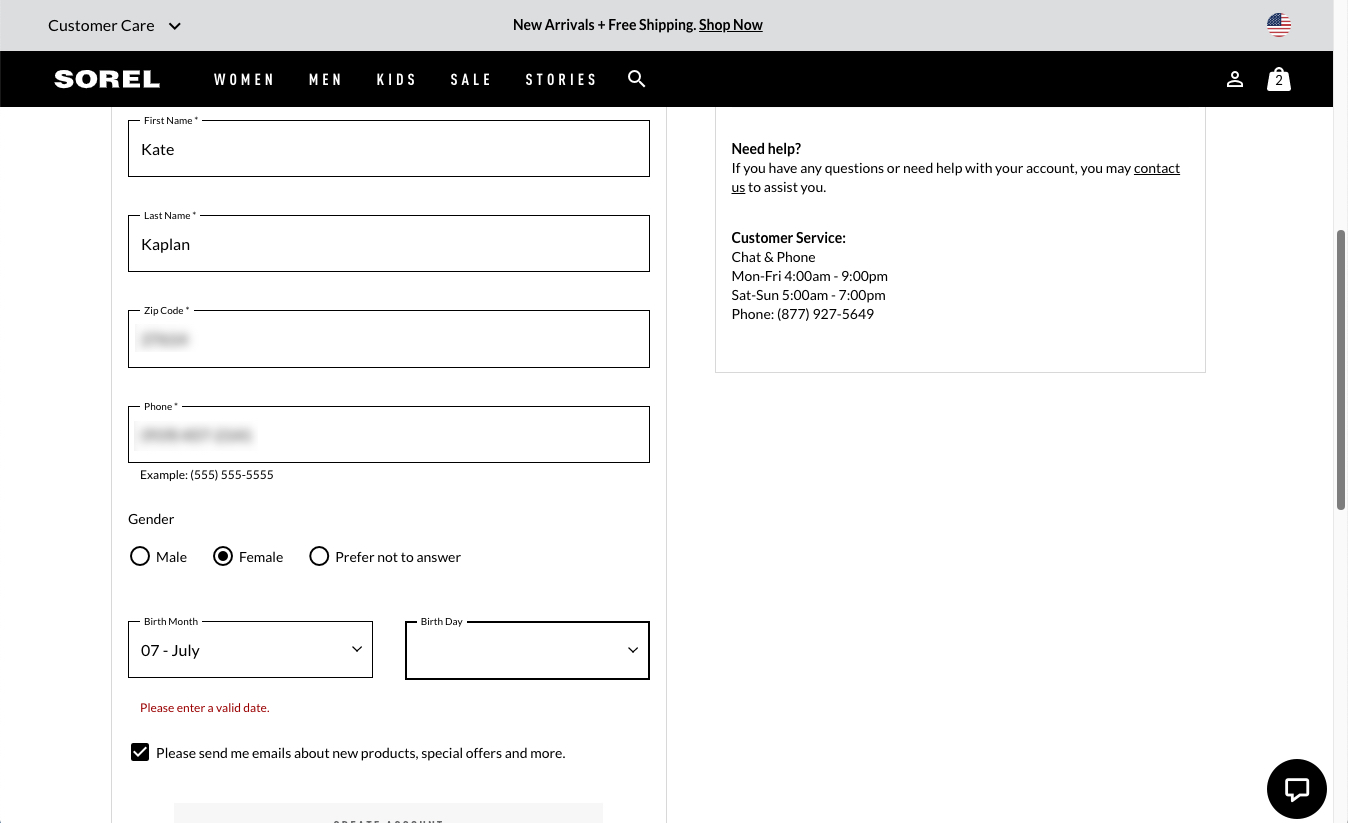Select the Male gender option
1348x823 pixels.
140,556
